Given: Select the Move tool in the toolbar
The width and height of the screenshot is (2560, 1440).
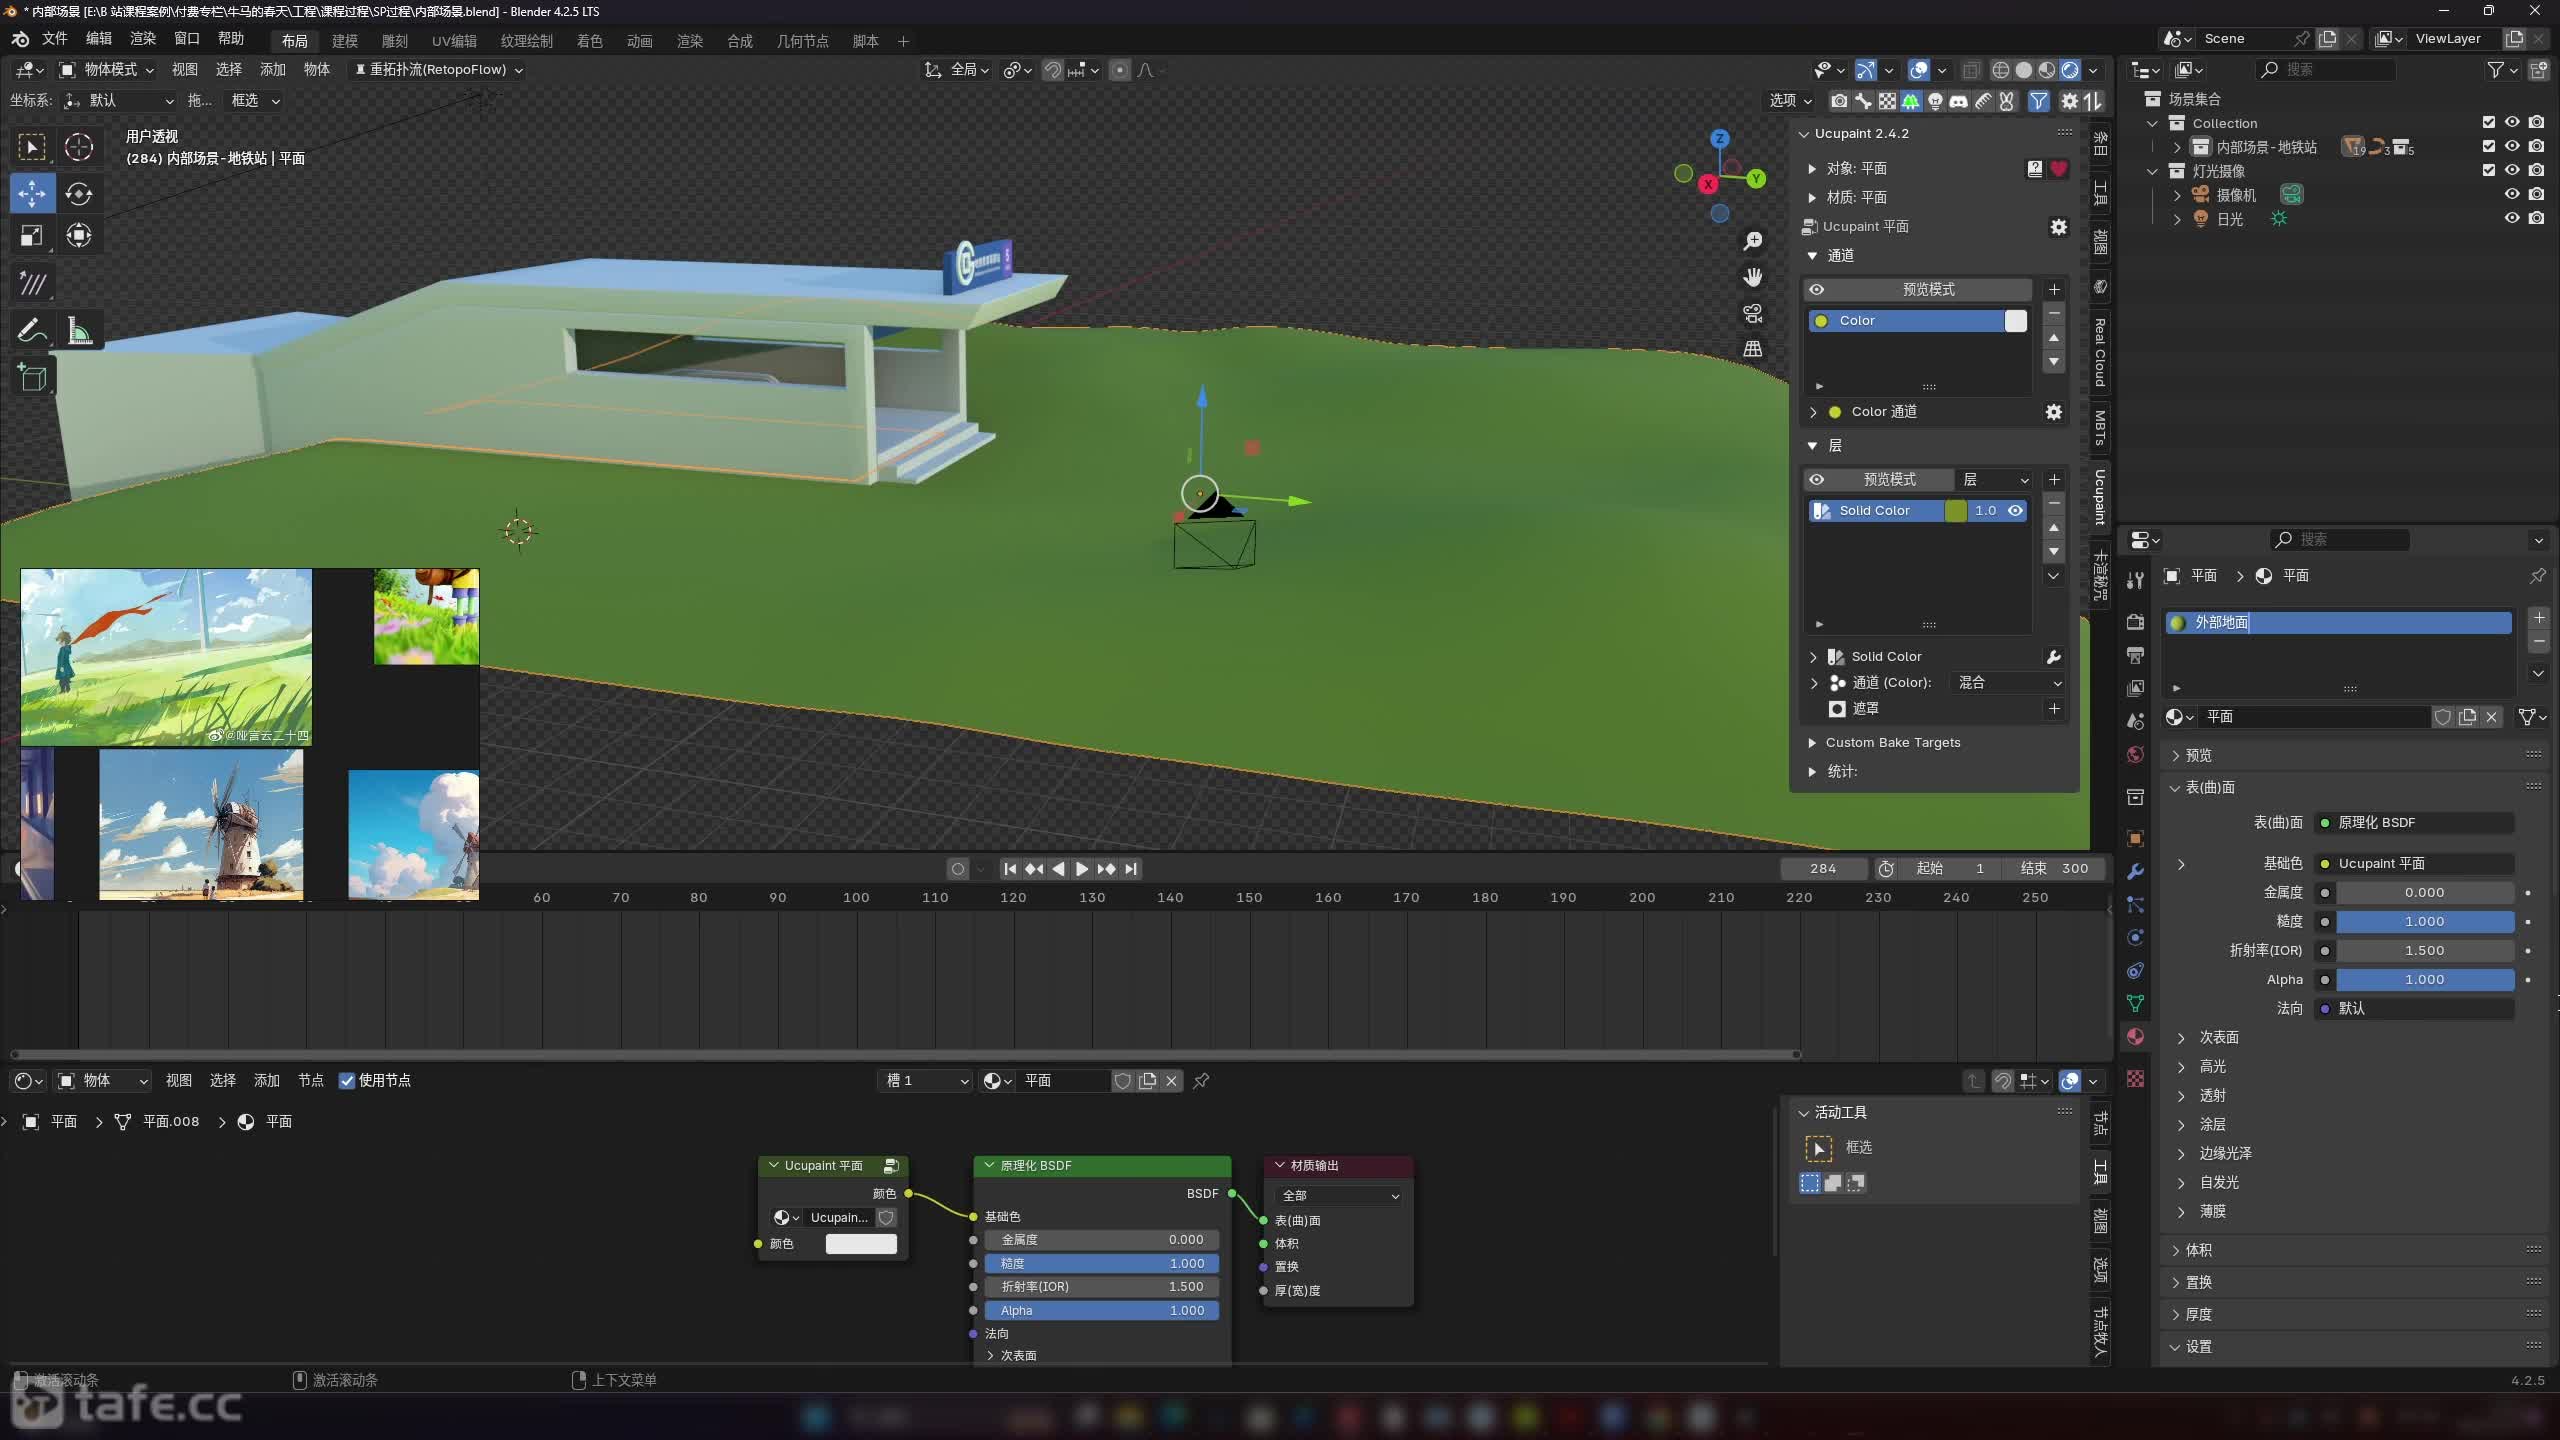Looking at the screenshot, I should [x=32, y=193].
